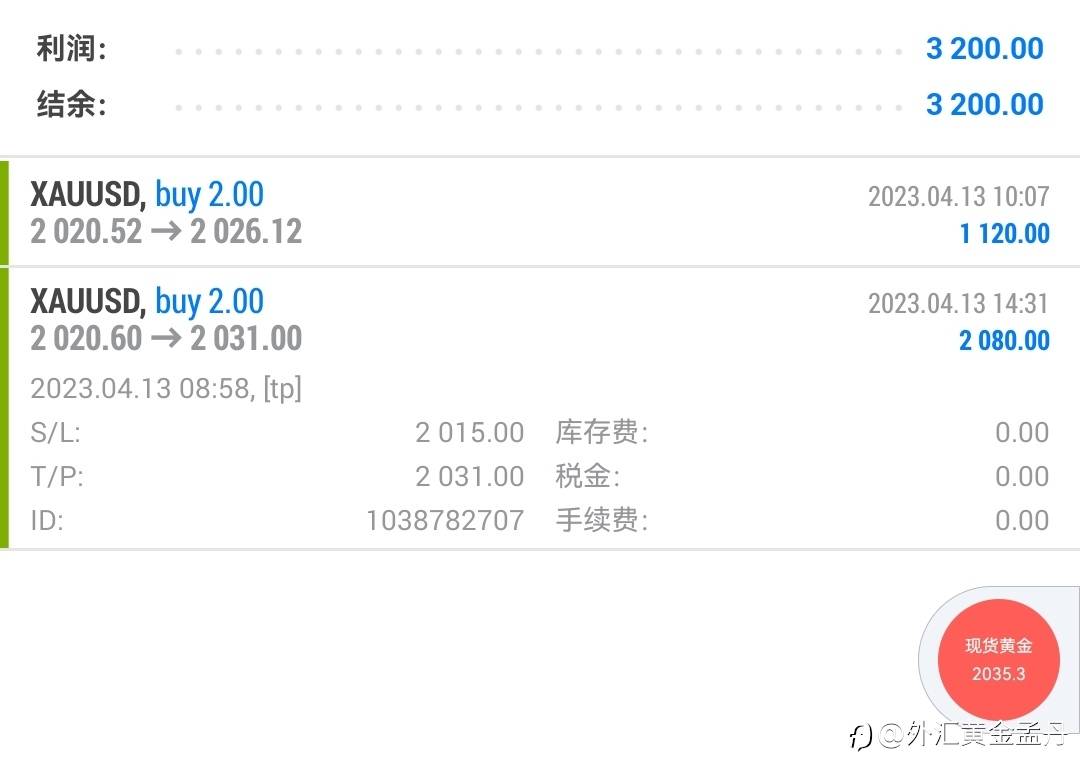1080x781 pixels.
Task: Select the 2023.04.13 14:31 close timestamp
Action: [x=958, y=303]
